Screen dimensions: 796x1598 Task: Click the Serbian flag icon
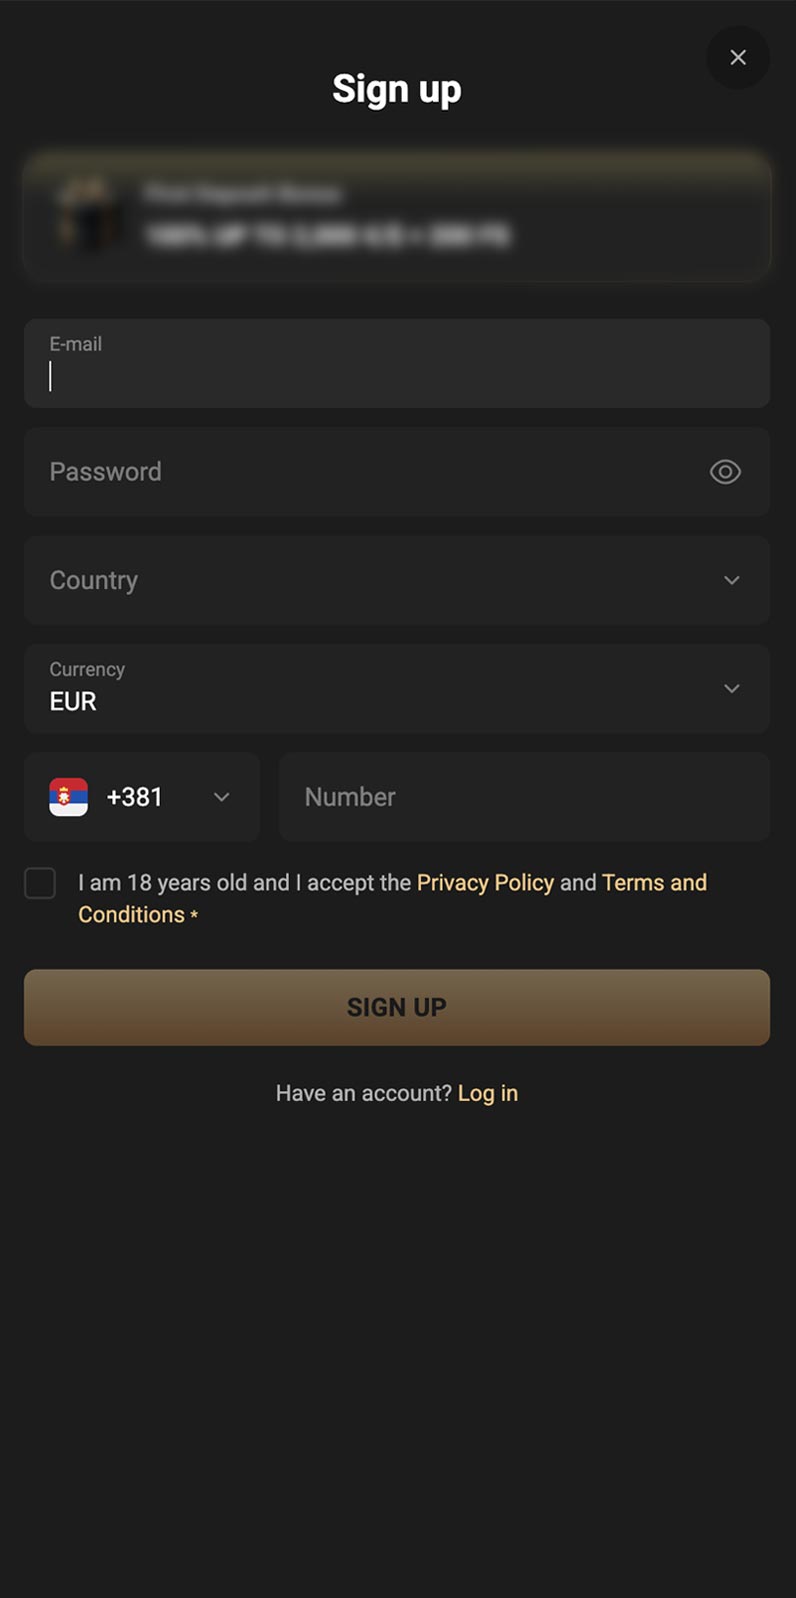[x=69, y=797]
